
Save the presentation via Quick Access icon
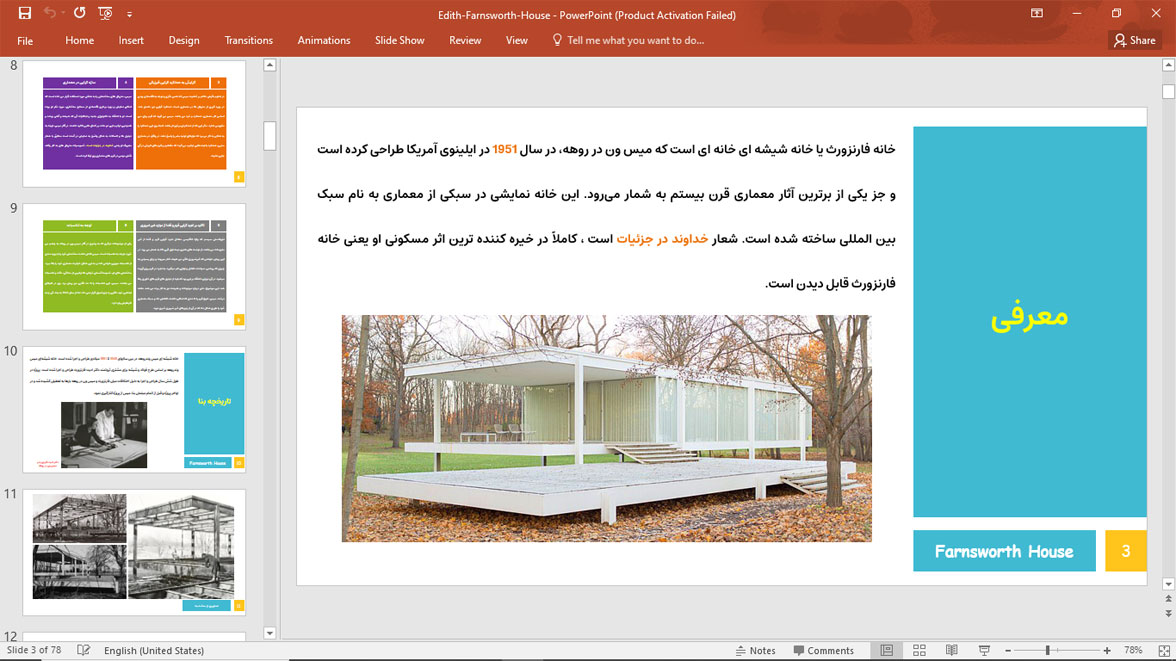click(25, 13)
